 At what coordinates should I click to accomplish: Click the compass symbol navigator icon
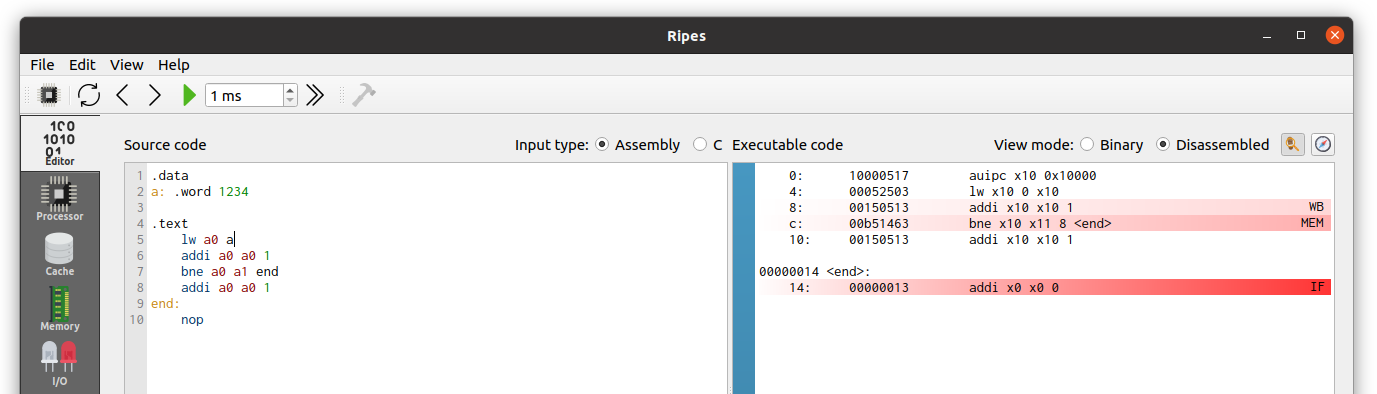tap(1324, 144)
